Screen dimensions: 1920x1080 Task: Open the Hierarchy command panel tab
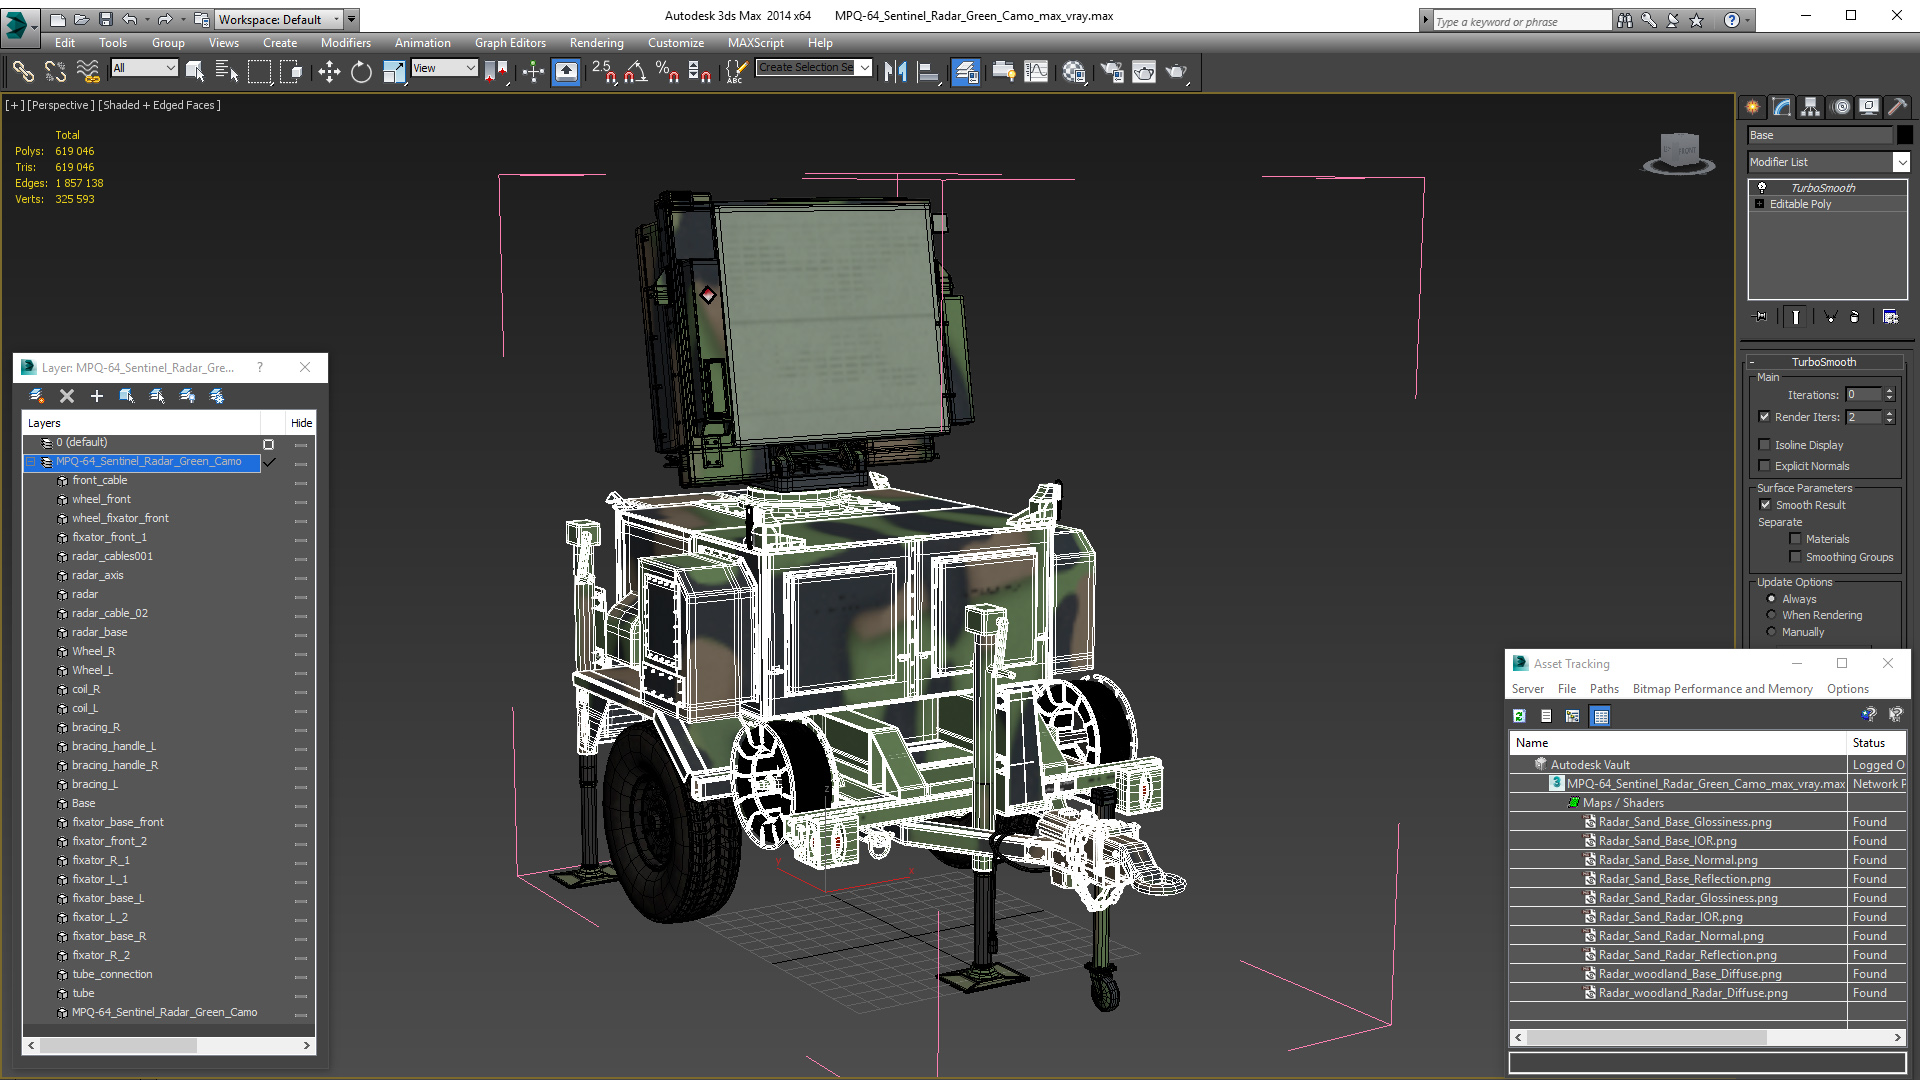tap(1810, 107)
